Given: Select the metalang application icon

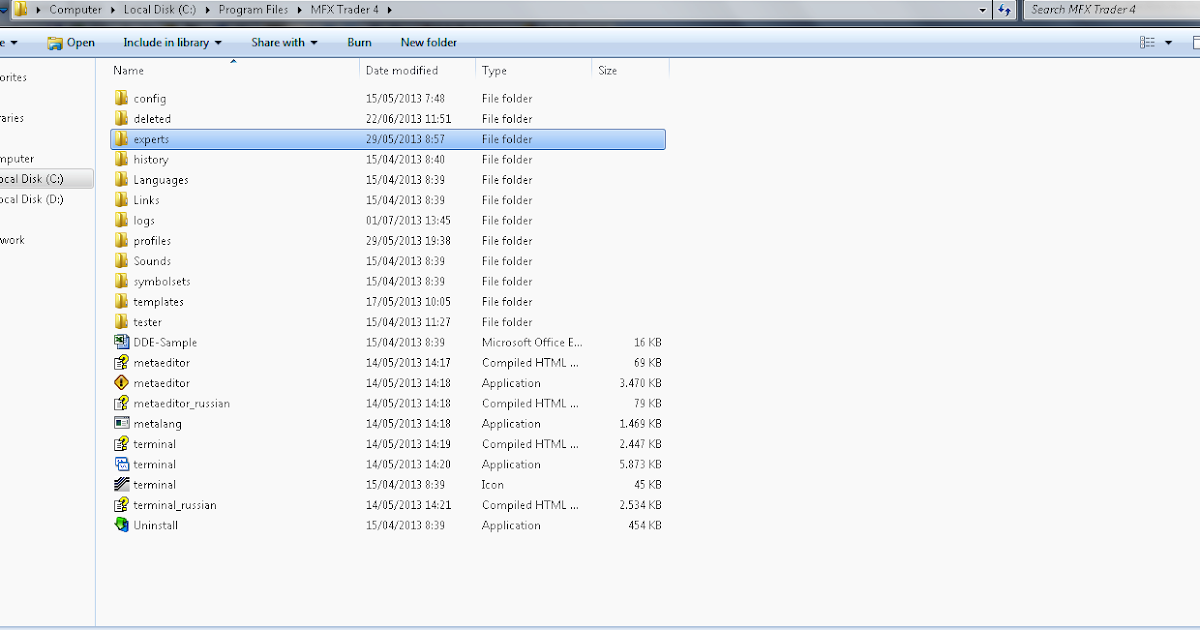Looking at the screenshot, I should point(121,423).
